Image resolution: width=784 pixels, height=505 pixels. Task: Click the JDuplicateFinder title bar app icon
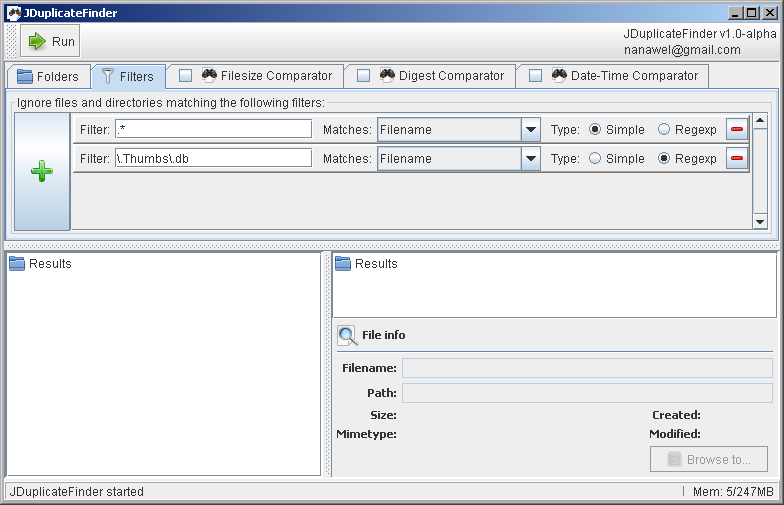[14, 13]
